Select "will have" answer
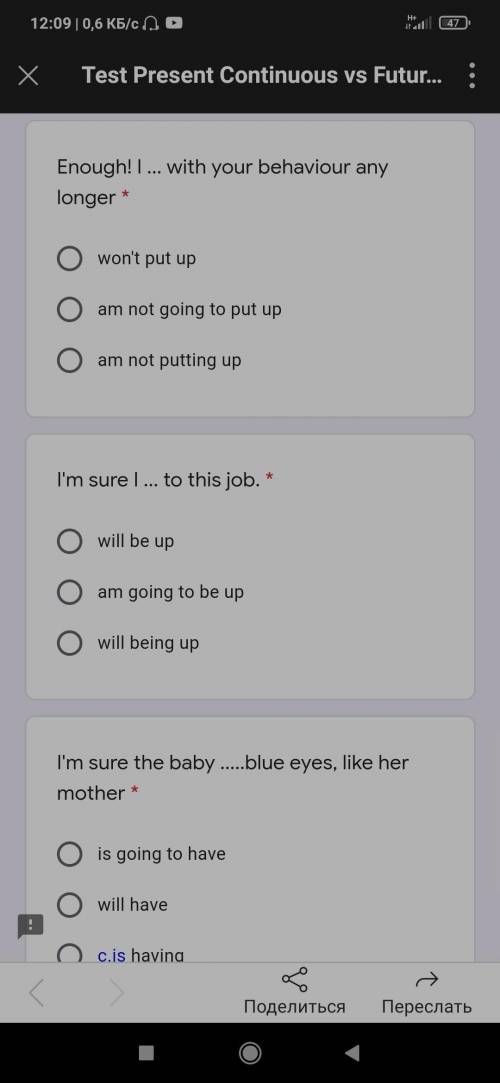 point(113,905)
